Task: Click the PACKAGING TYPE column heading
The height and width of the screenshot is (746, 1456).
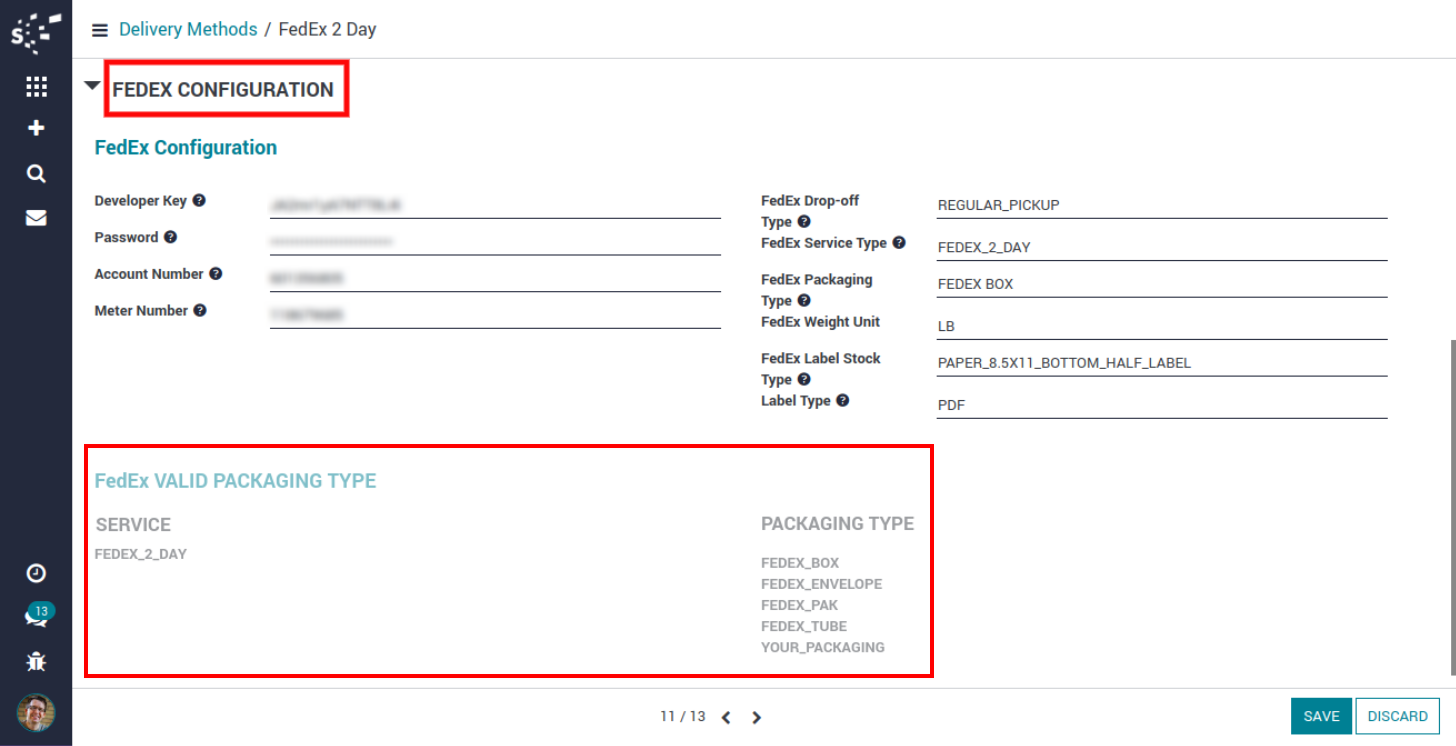Action: pyautogui.click(x=837, y=524)
